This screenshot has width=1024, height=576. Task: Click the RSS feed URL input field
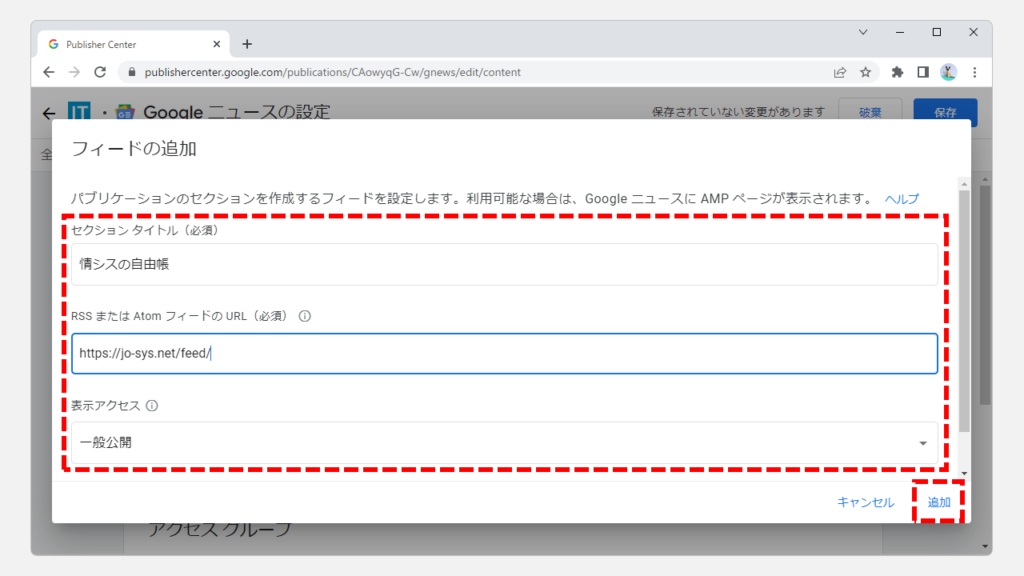504,353
